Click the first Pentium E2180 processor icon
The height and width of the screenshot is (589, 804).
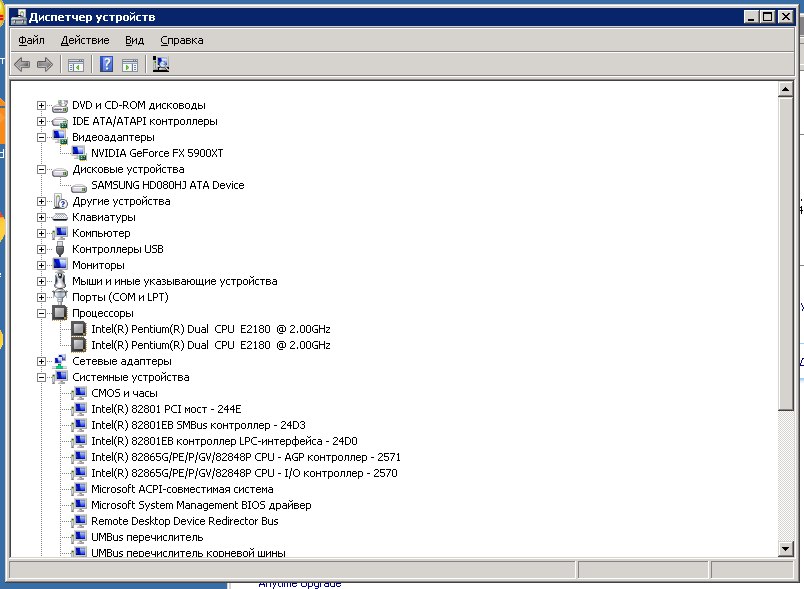[79, 329]
